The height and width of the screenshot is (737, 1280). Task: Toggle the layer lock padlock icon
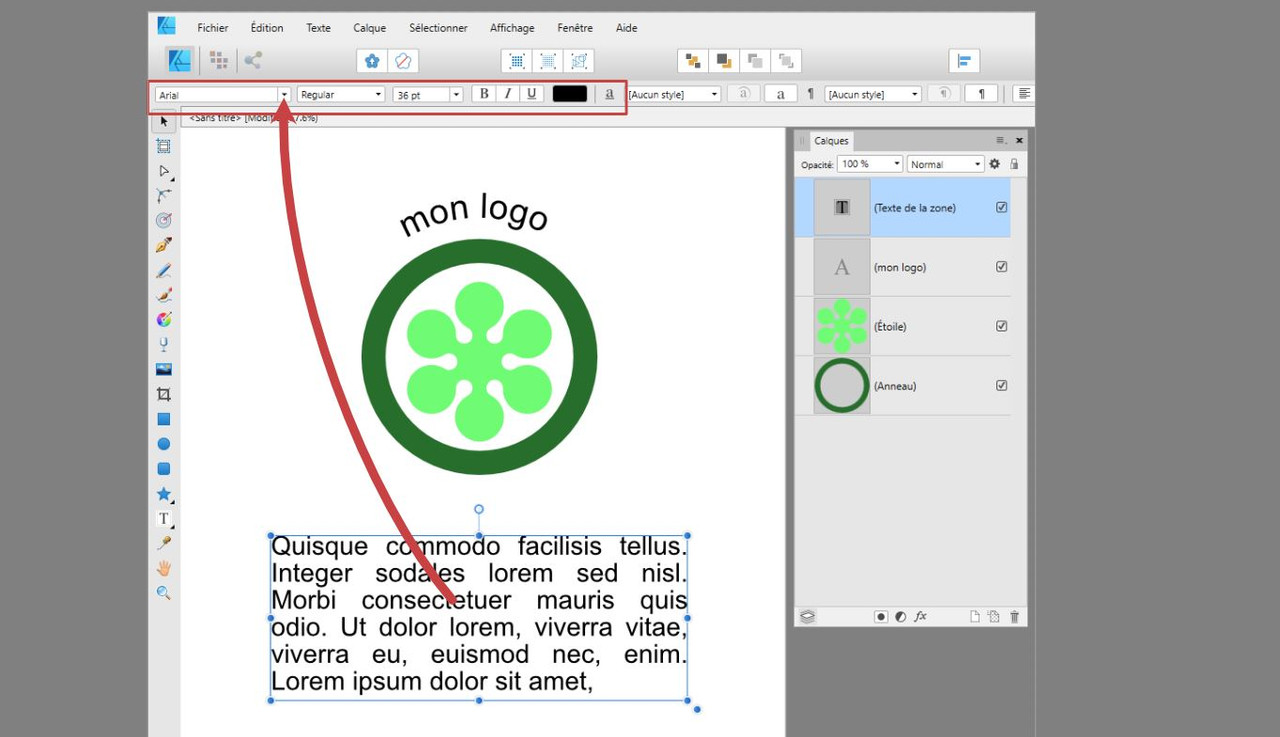click(1014, 164)
